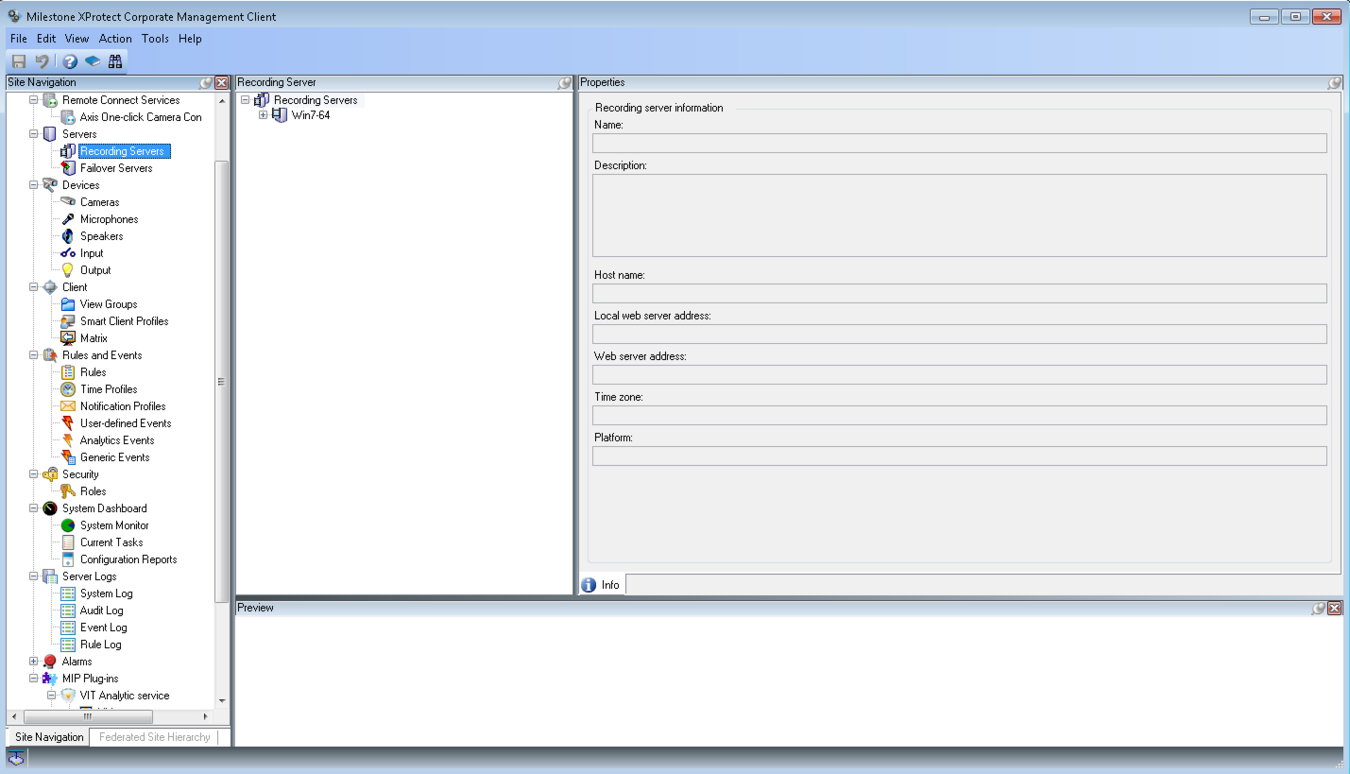
Task: Collapse the Server Logs node
Action: (34, 576)
